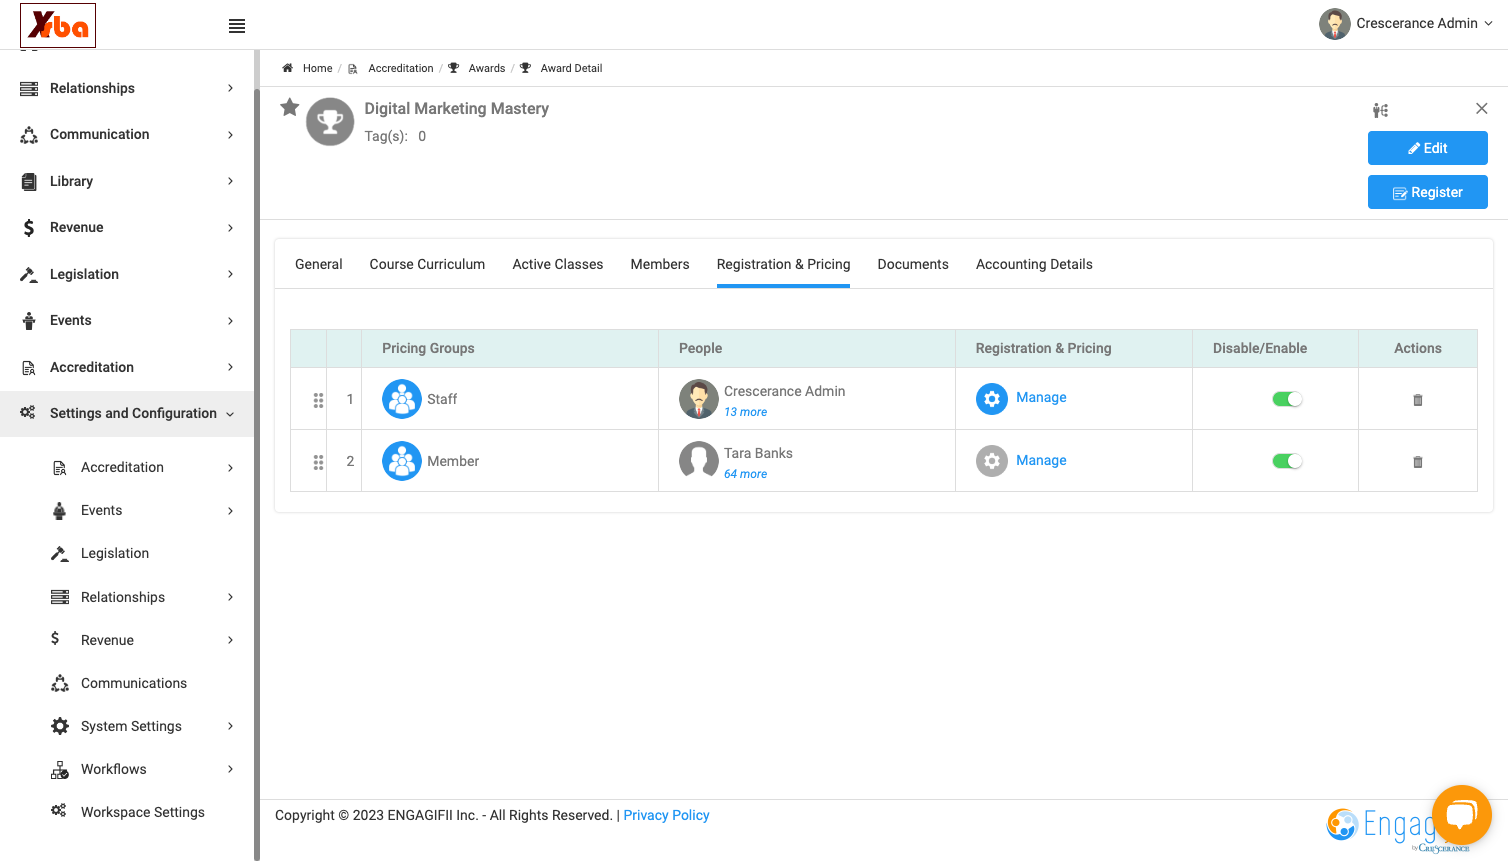Open the Active Classes tab

click(x=558, y=264)
